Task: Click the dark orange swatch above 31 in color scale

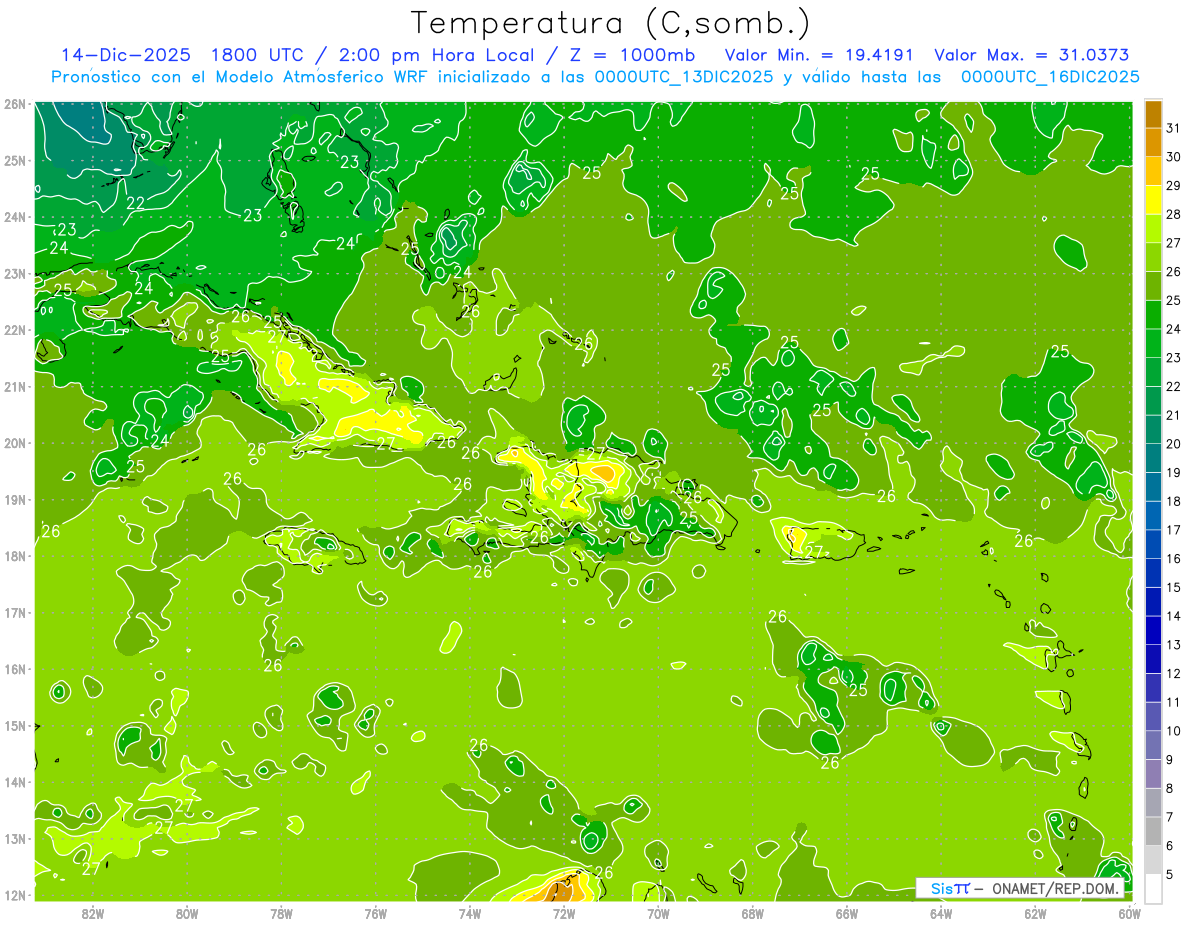Action: [x=1153, y=114]
